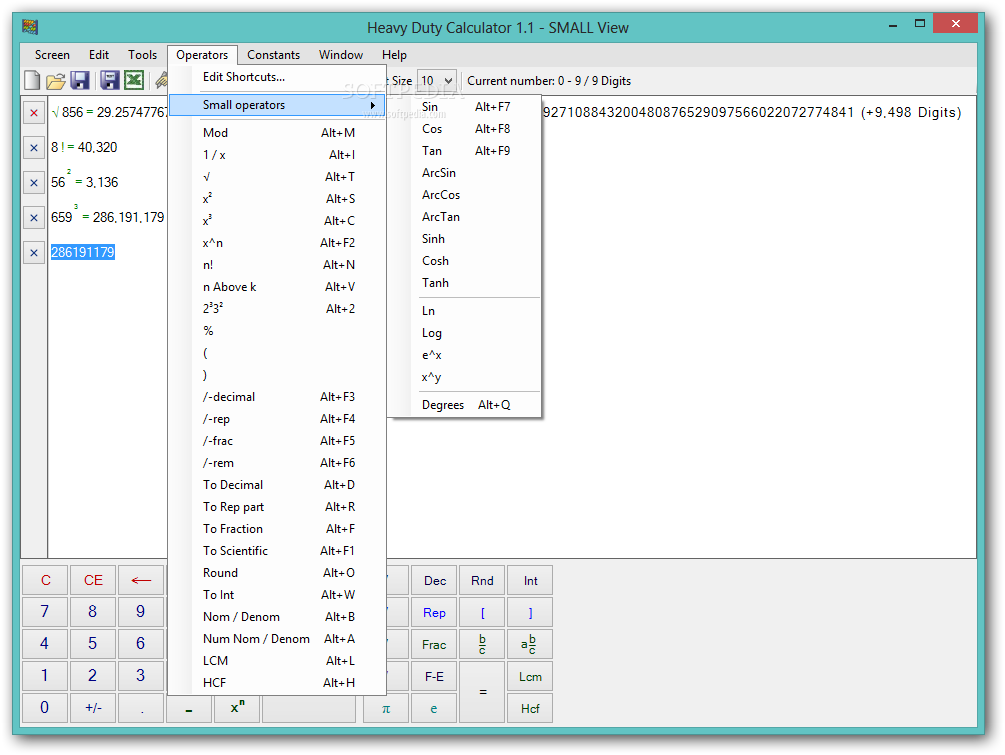The height and width of the screenshot is (755, 1005).
Task: Select To Scientific menu item
Action: pyautogui.click(x=277, y=551)
